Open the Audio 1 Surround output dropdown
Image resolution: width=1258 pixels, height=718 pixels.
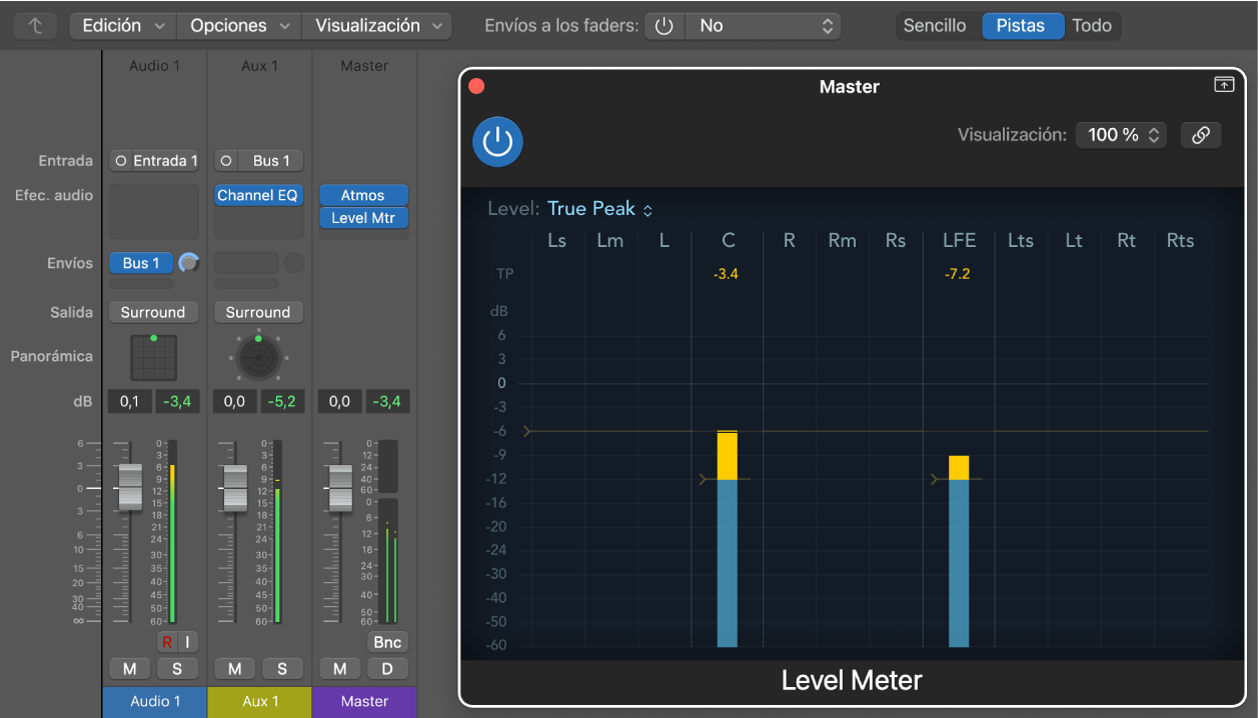tap(154, 312)
